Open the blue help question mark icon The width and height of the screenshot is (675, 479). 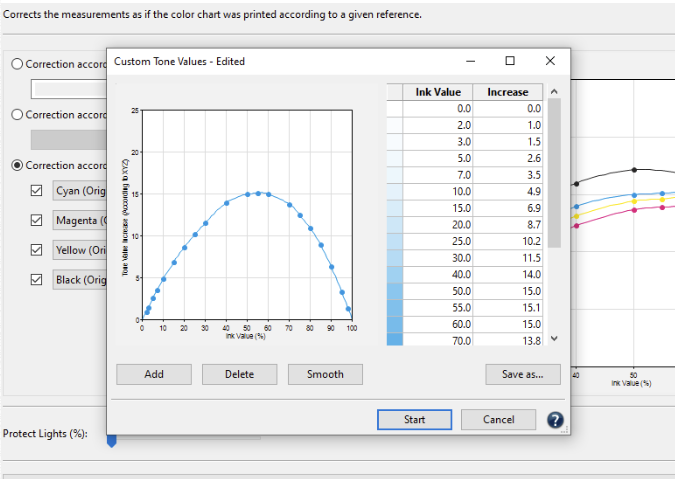555,420
